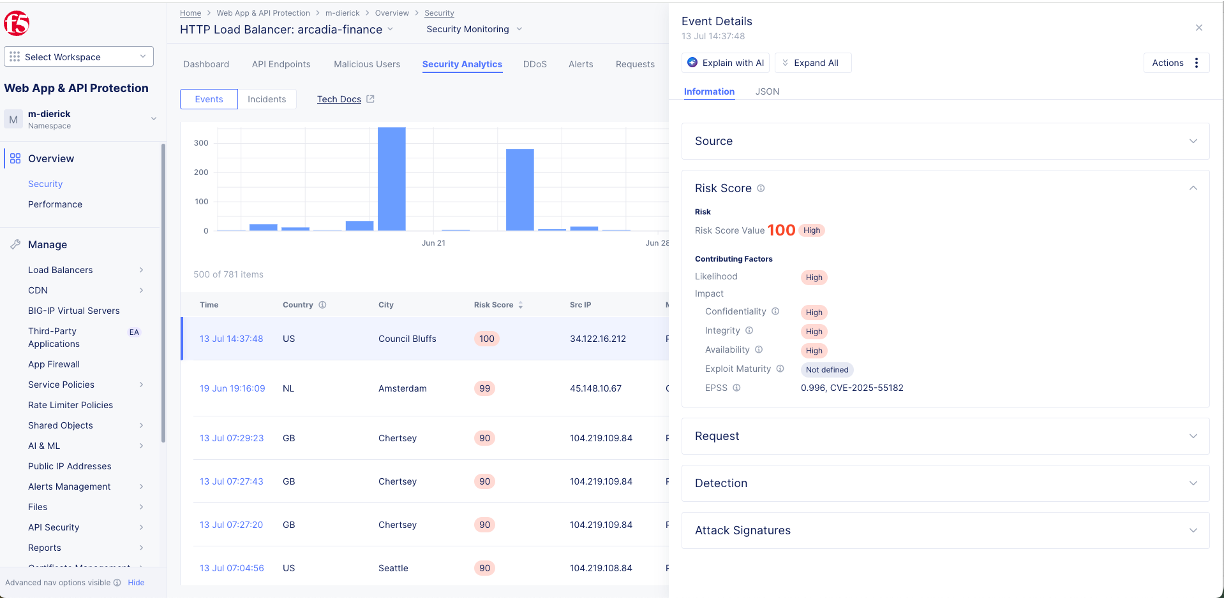Open the Requests tab

tap(635, 64)
